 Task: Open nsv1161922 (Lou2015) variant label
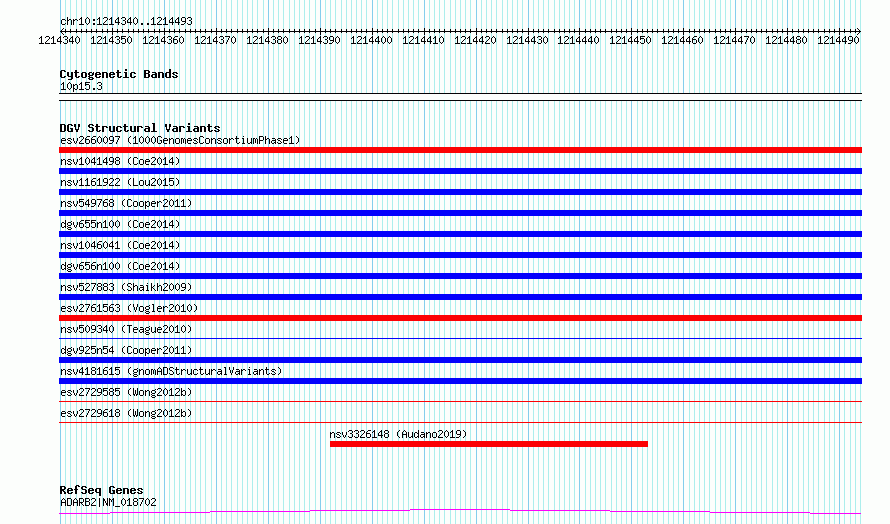(120, 182)
